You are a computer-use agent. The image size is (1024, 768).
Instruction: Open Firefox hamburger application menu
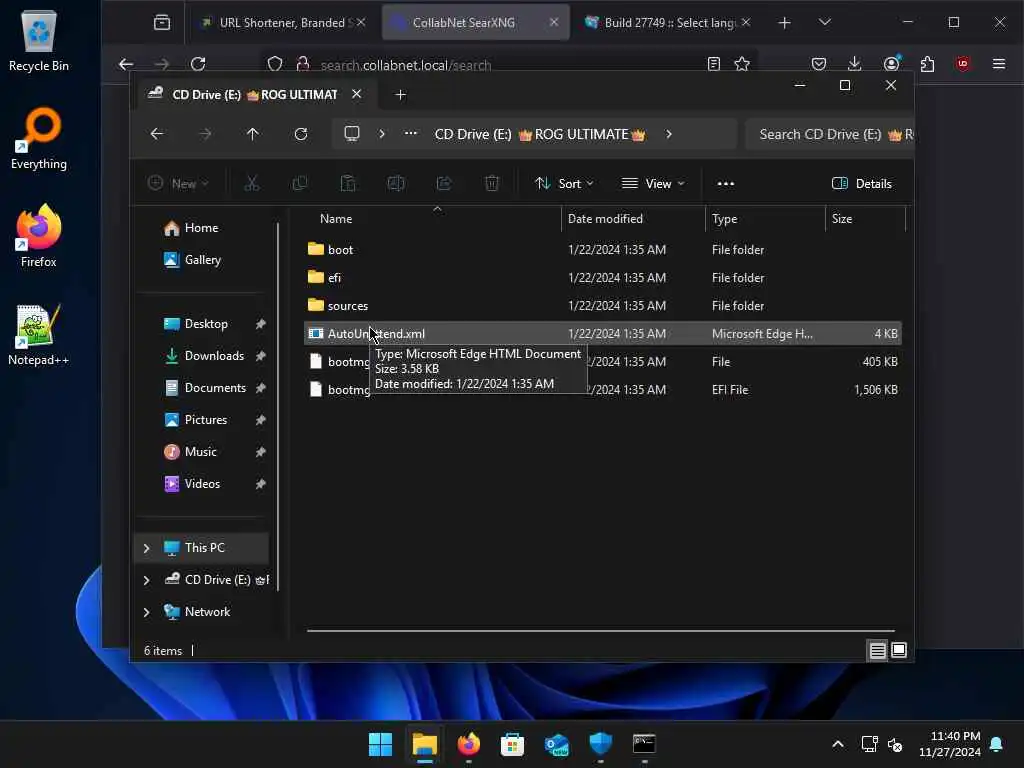(999, 64)
